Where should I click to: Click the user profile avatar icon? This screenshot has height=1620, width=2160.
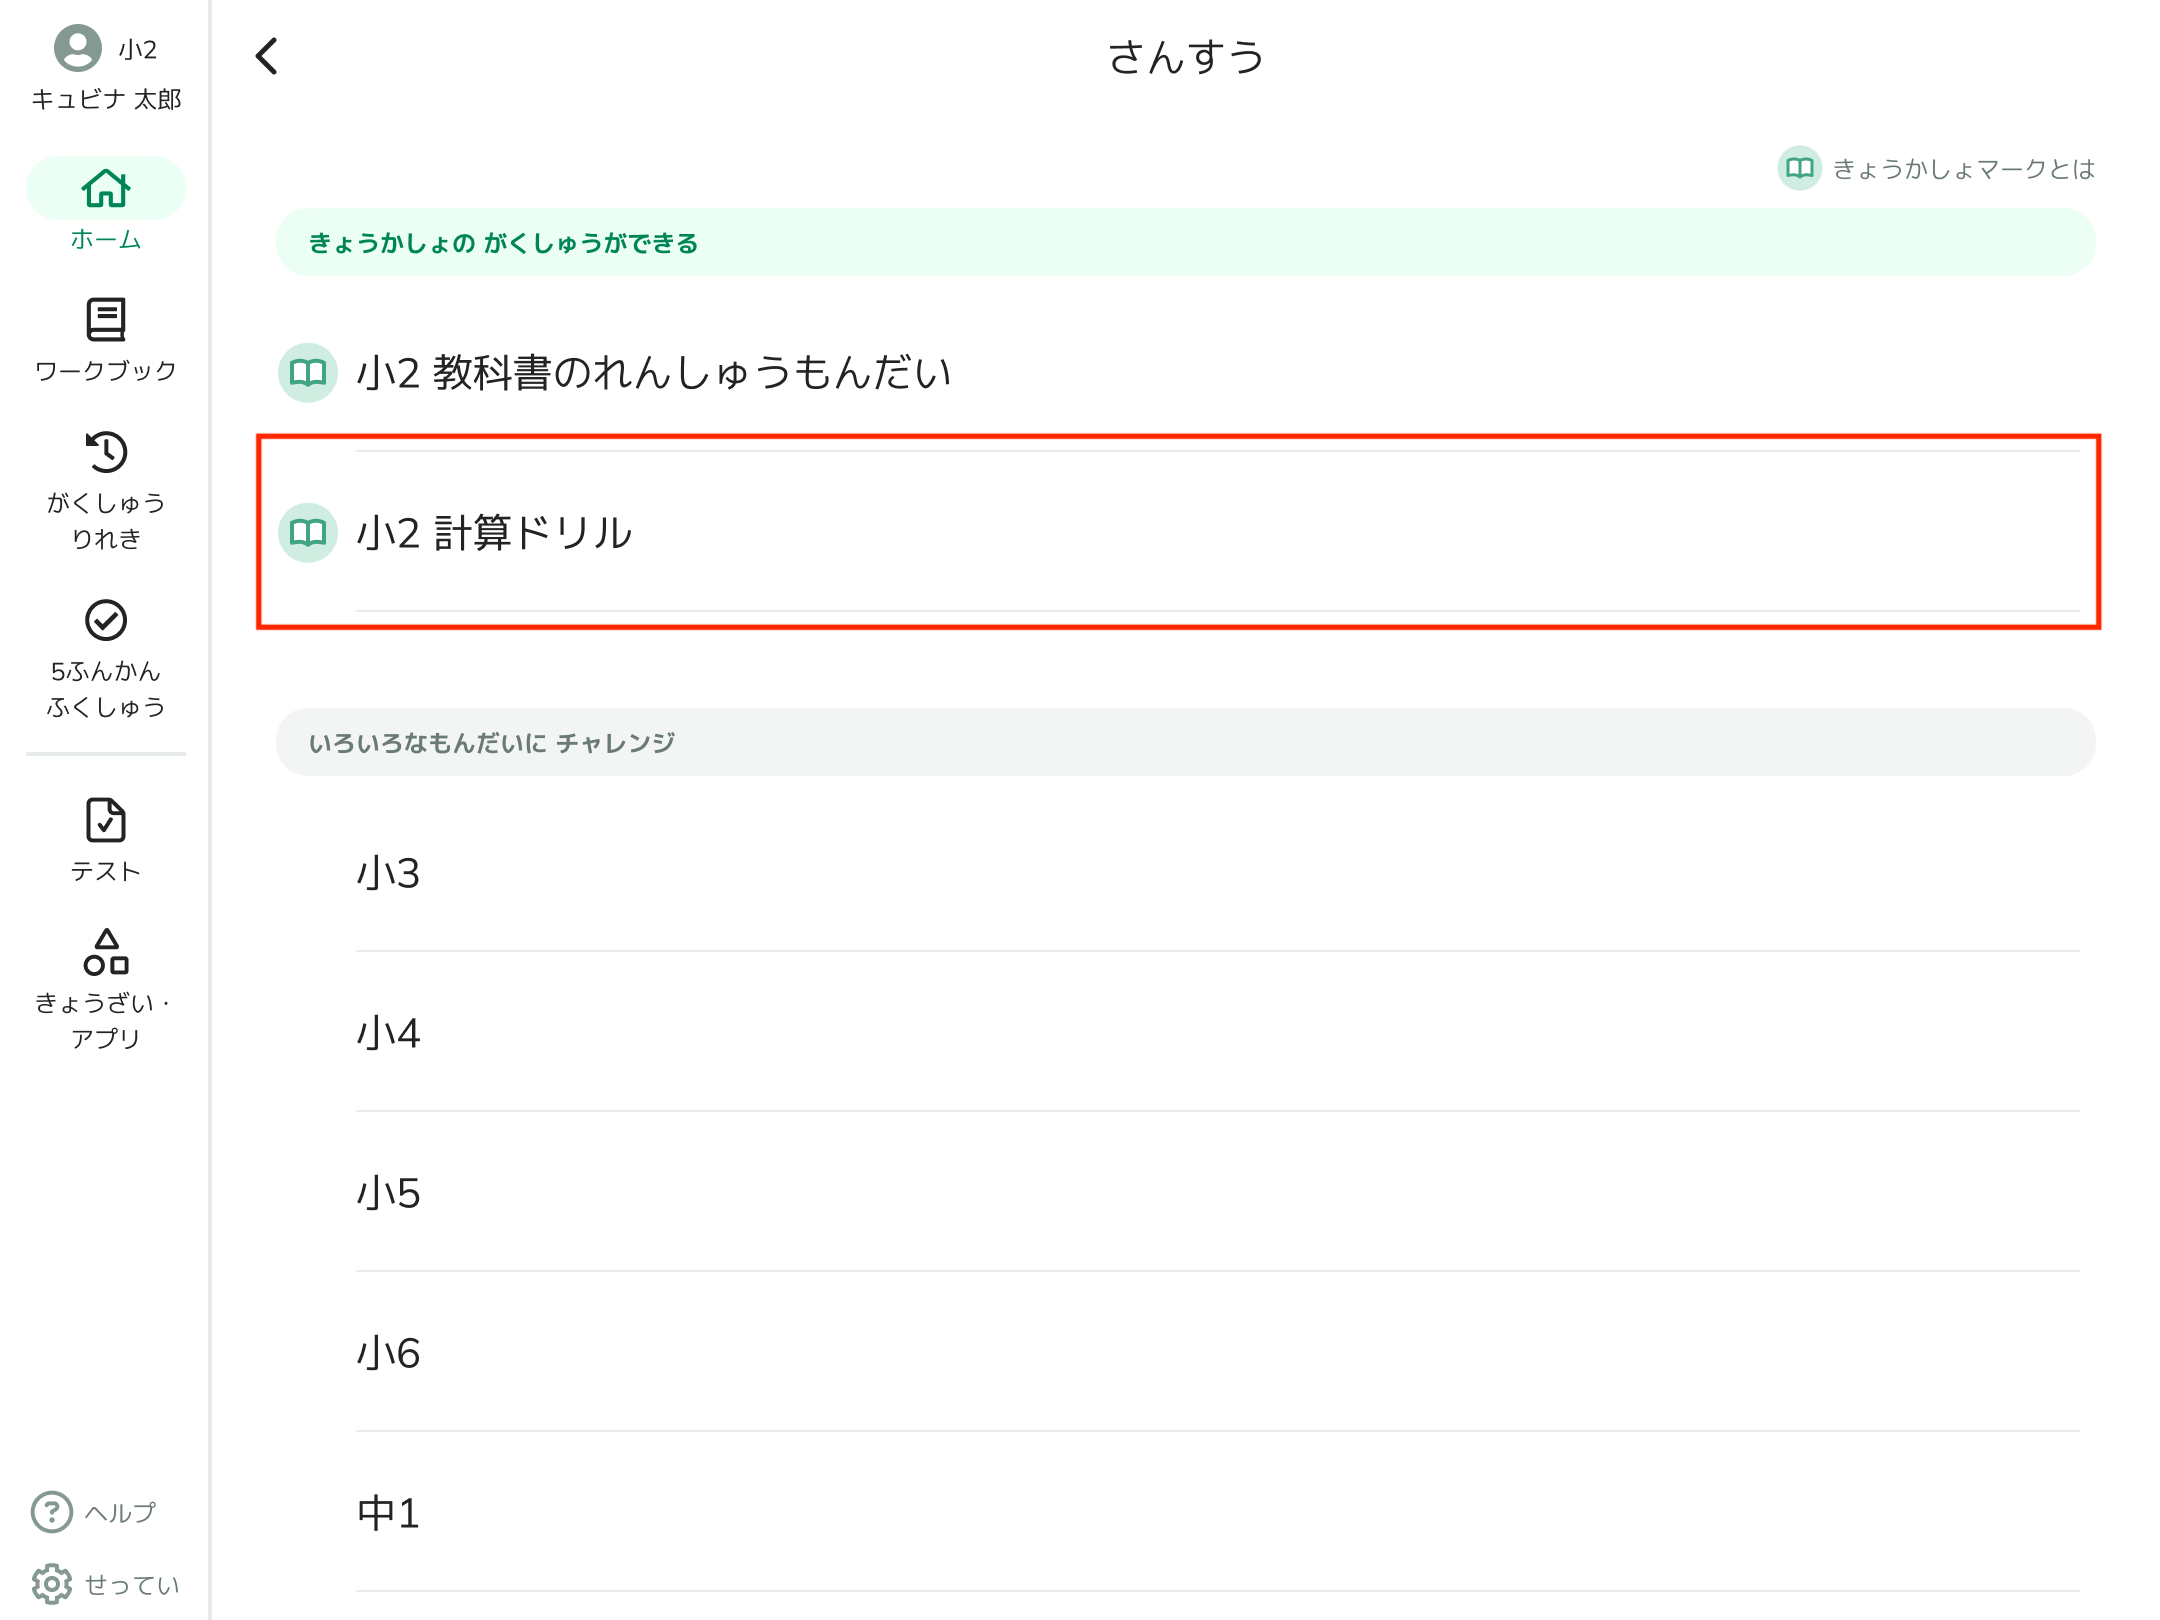(78, 48)
